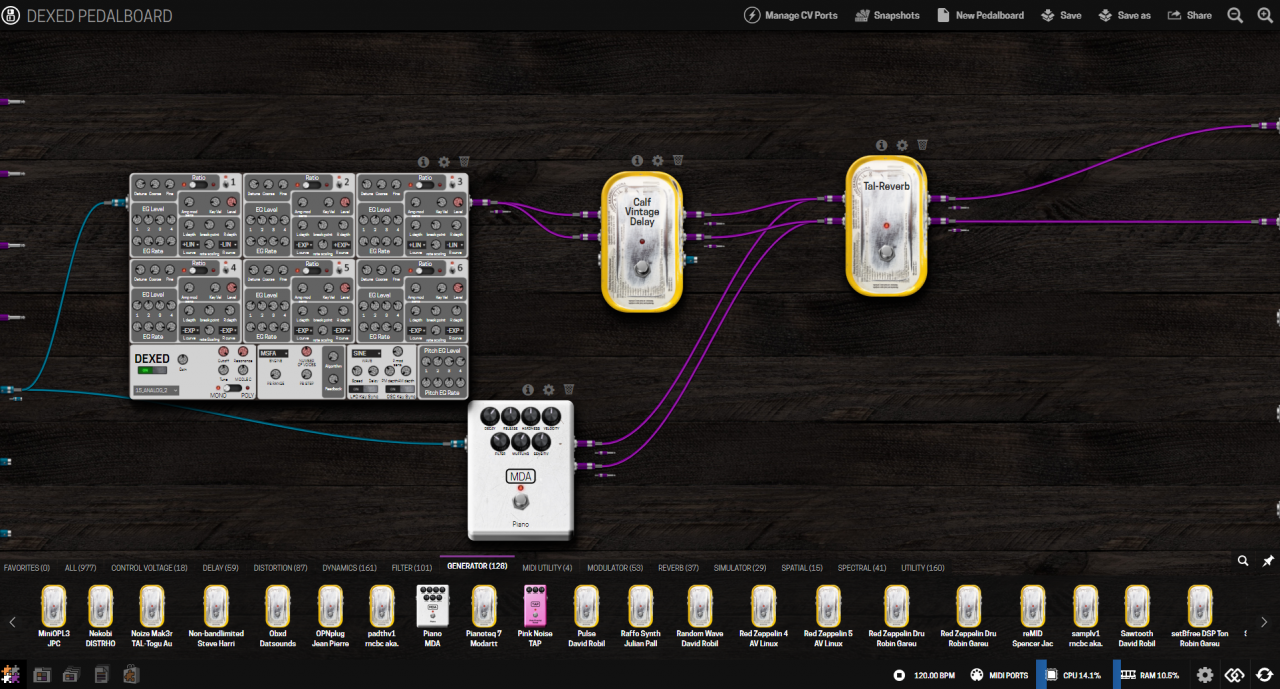The height and width of the screenshot is (689, 1280).
Task: Click the refresh icon in the bottom bar
Action: (x=1265, y=675)
